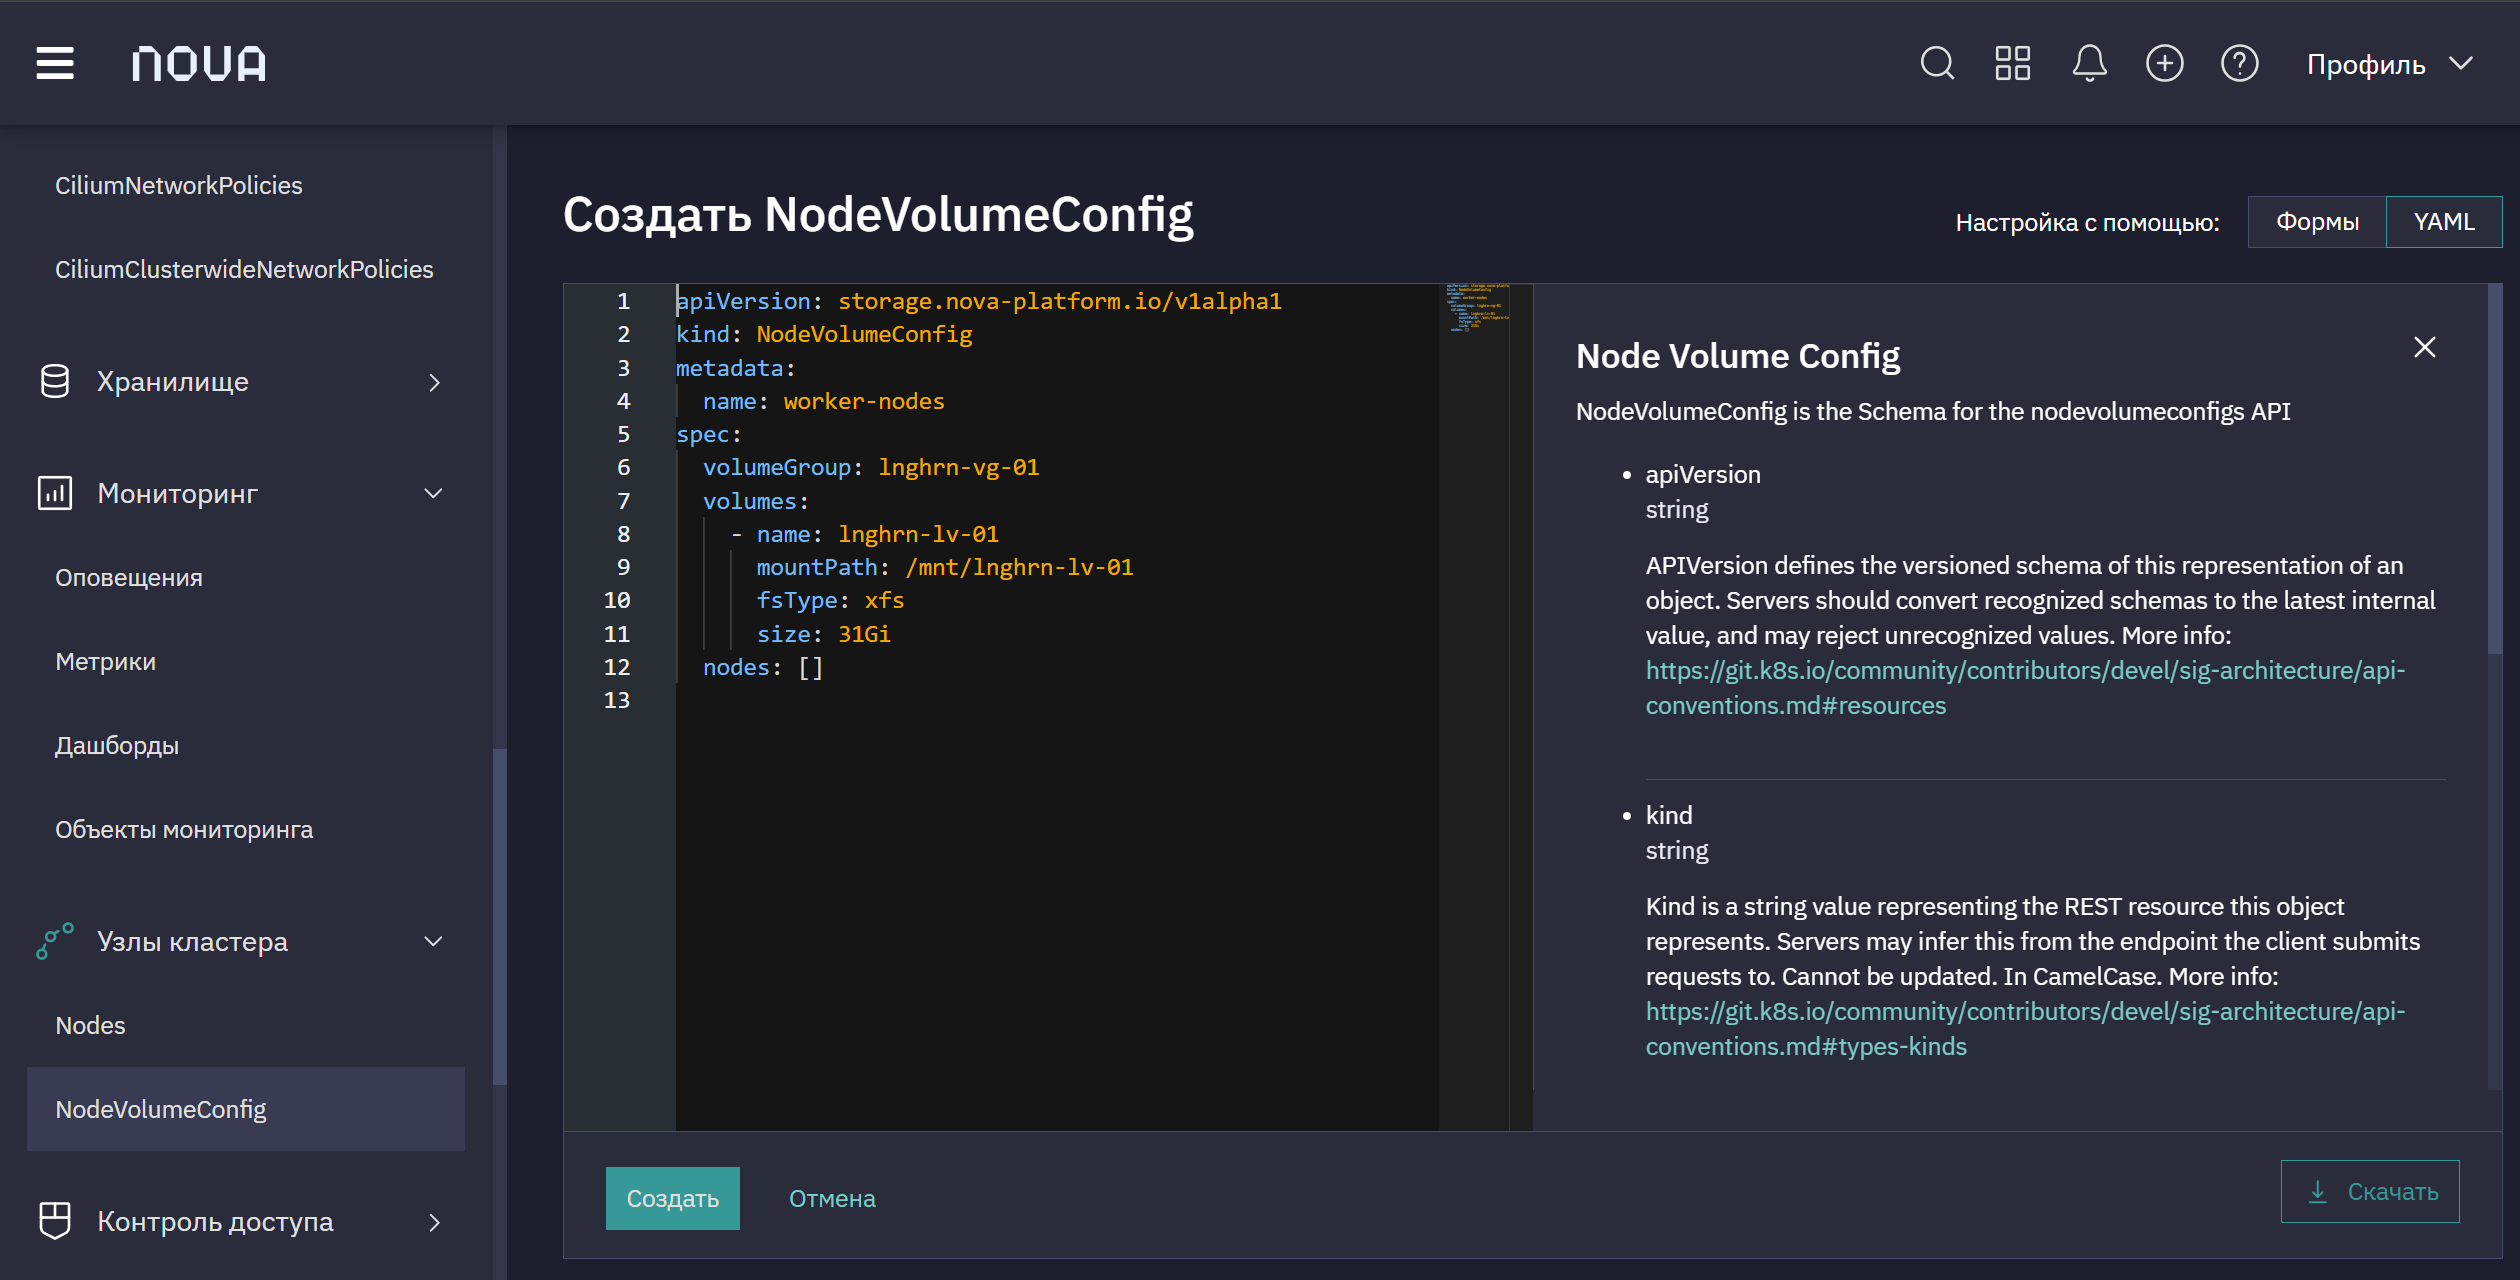Open the Профиль dropdown
Viewport: 2520px width, 1280px height.
point(2390,64)
